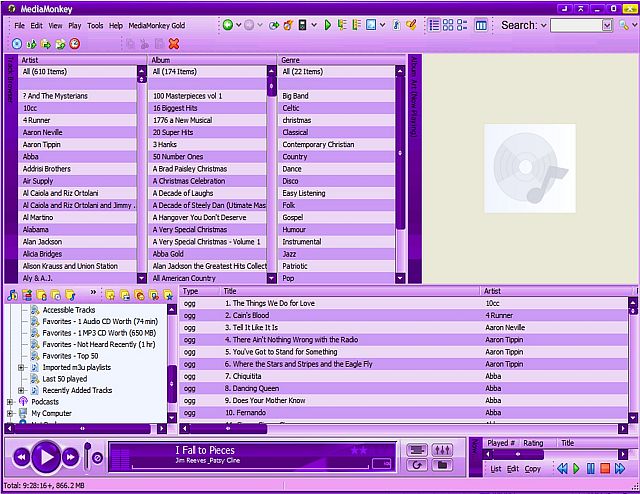Viewport: 640px width, 494px height.
Task: Toggle the player visualization display button
Action: (x=417, y=450)
